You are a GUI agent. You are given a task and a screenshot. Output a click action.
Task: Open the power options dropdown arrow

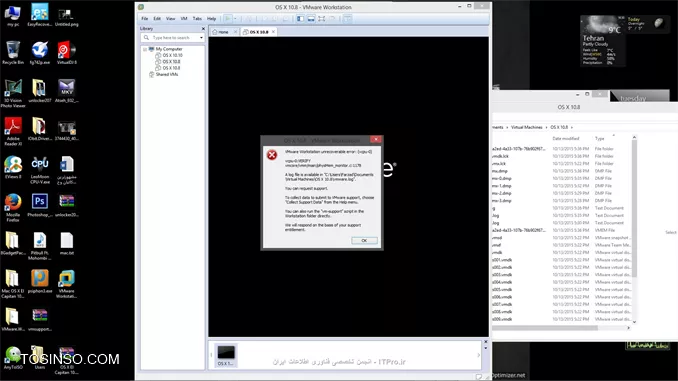pos(235,19)
